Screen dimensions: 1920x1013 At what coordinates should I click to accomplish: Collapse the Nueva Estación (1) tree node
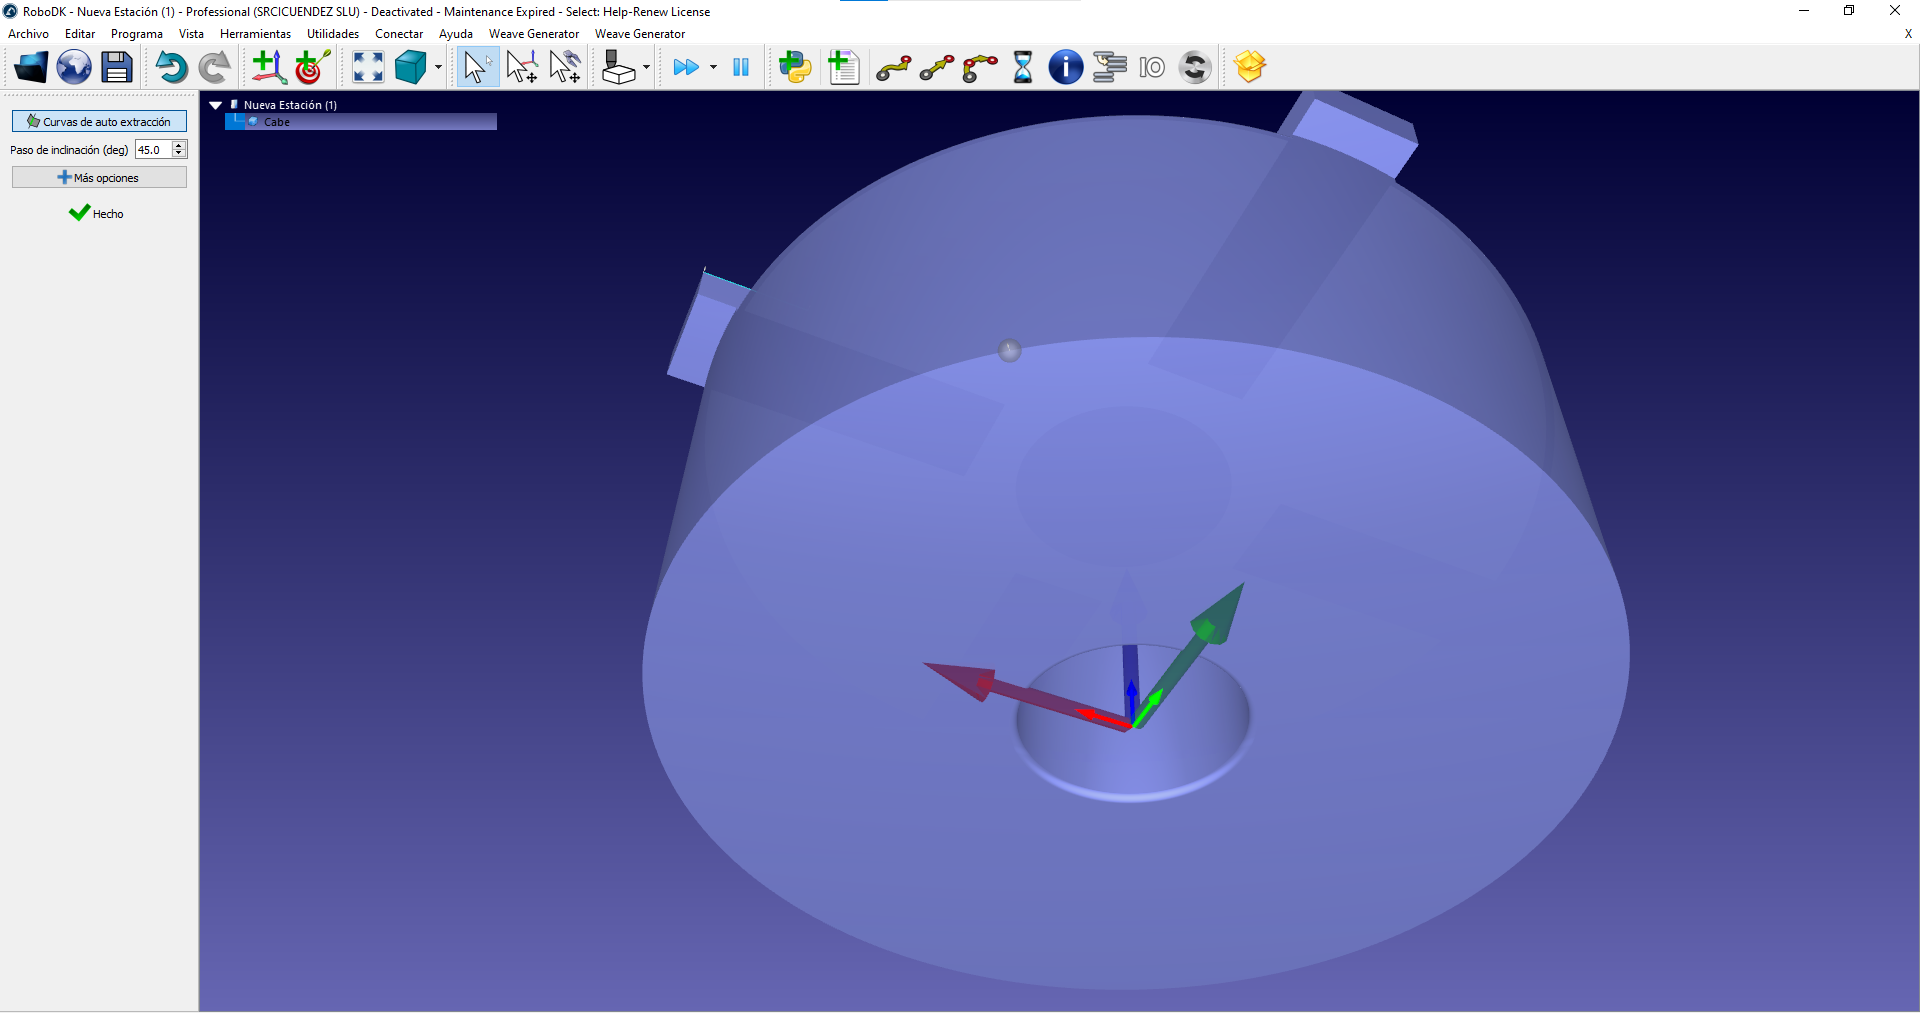coord(215,105)
